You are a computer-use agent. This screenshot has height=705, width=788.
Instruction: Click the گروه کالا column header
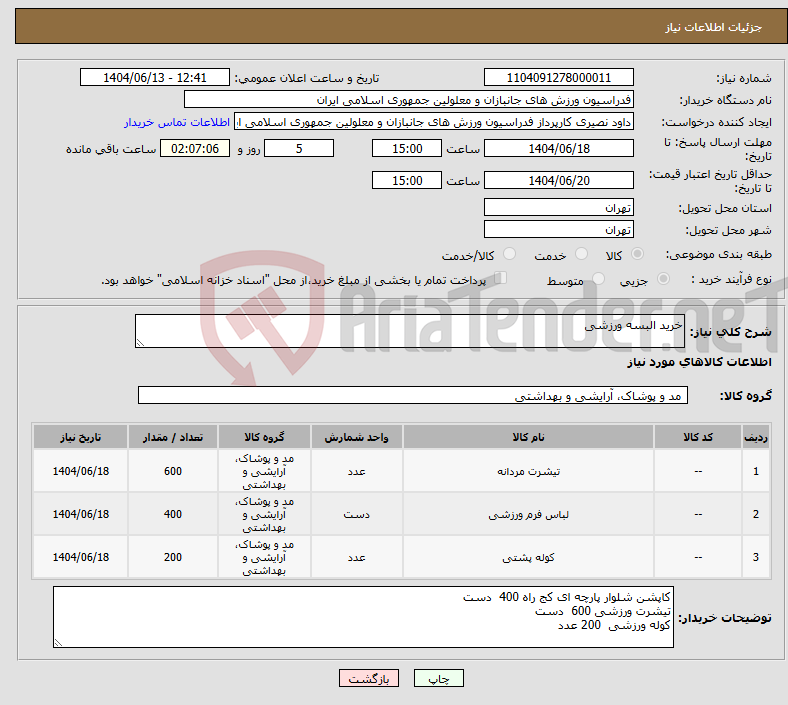[x=264, y=437]
